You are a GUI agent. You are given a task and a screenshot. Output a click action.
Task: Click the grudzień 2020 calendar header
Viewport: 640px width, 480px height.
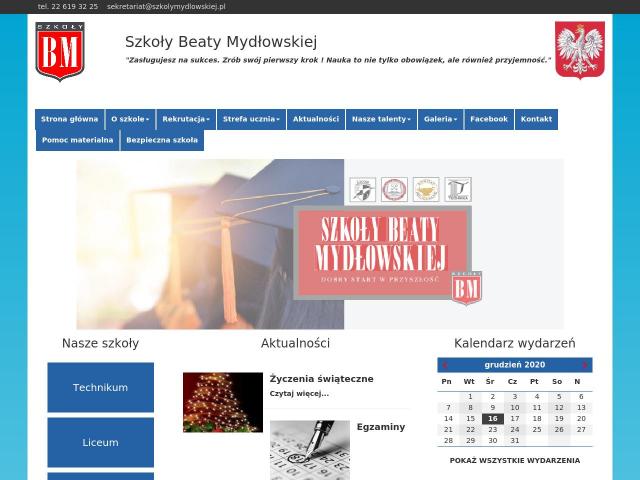(x=515, y=365)
